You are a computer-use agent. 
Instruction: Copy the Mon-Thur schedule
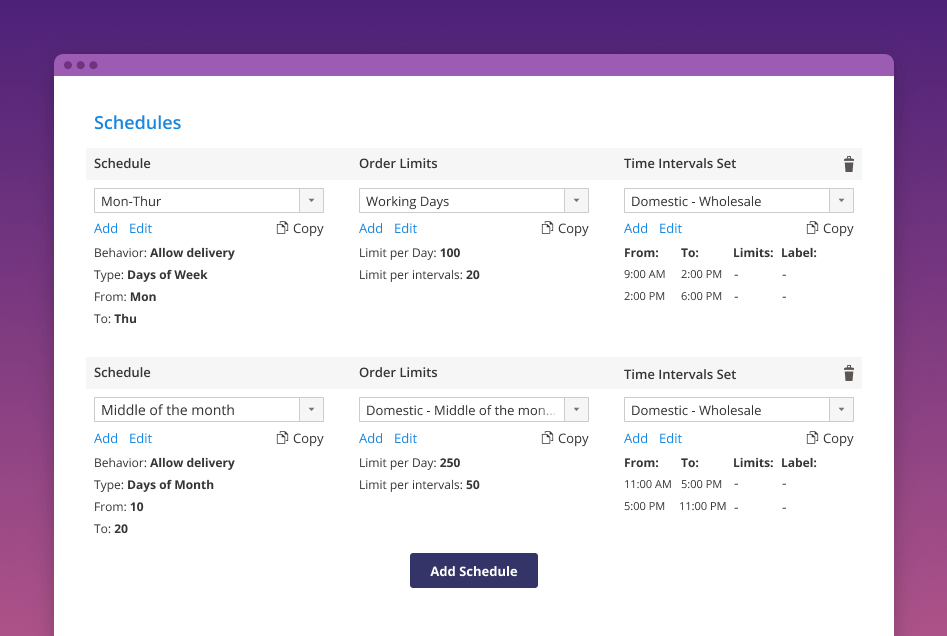300,228
